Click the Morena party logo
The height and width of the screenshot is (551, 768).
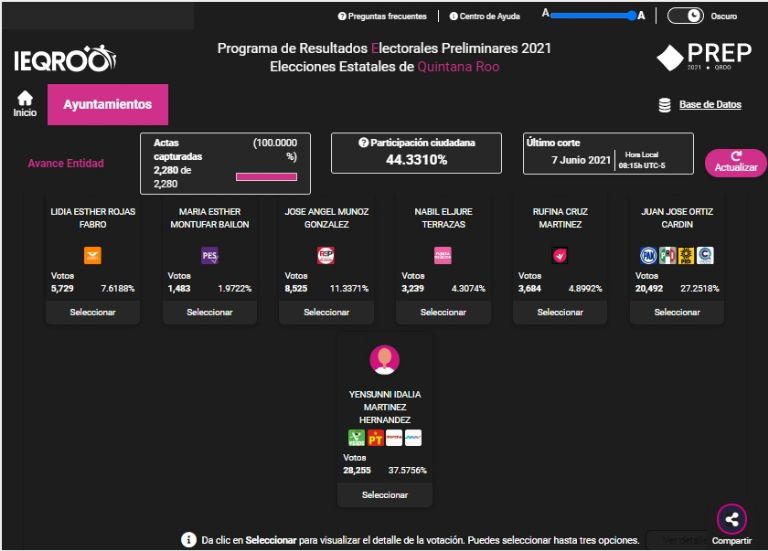coord(394,438)
